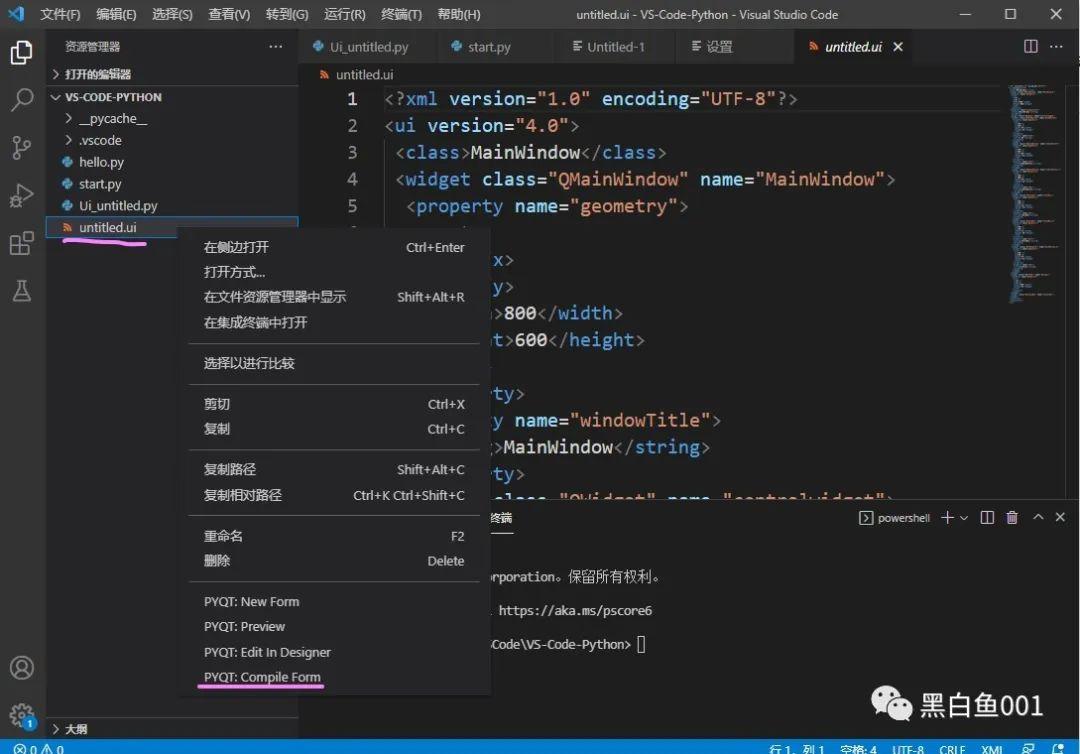Open the Search view in the activity bar
Image resolution: width=1080 pixels, height=754 pixels.
[x=22, y=100]
